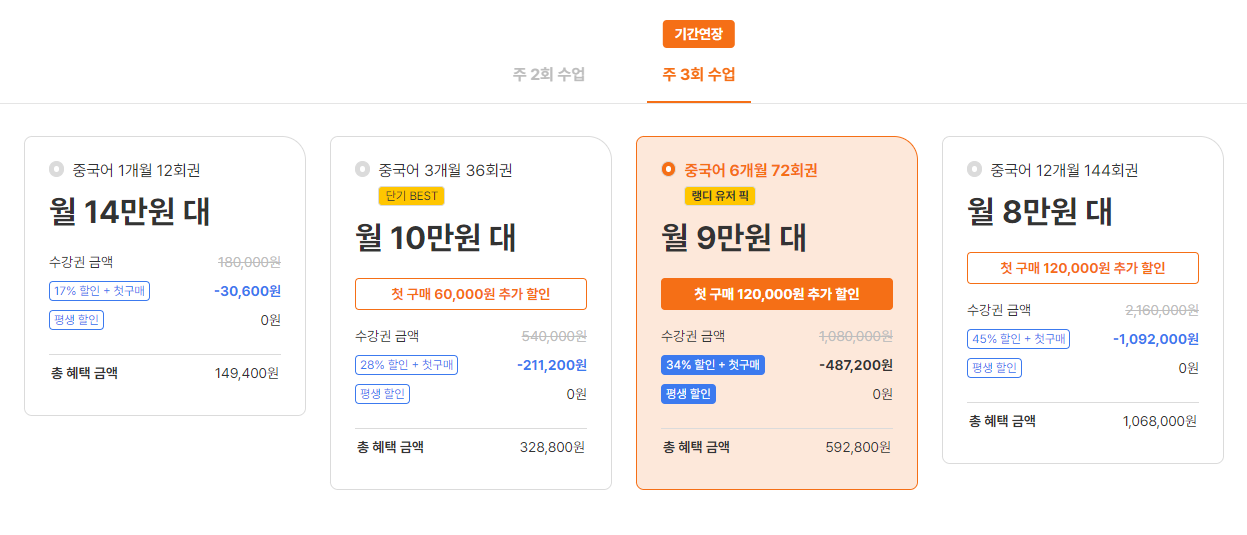This screenshot has height=535, width=1247.
Task: Click 평생 할인 tag in the 12개월 card
Action: tap(994, 368)
